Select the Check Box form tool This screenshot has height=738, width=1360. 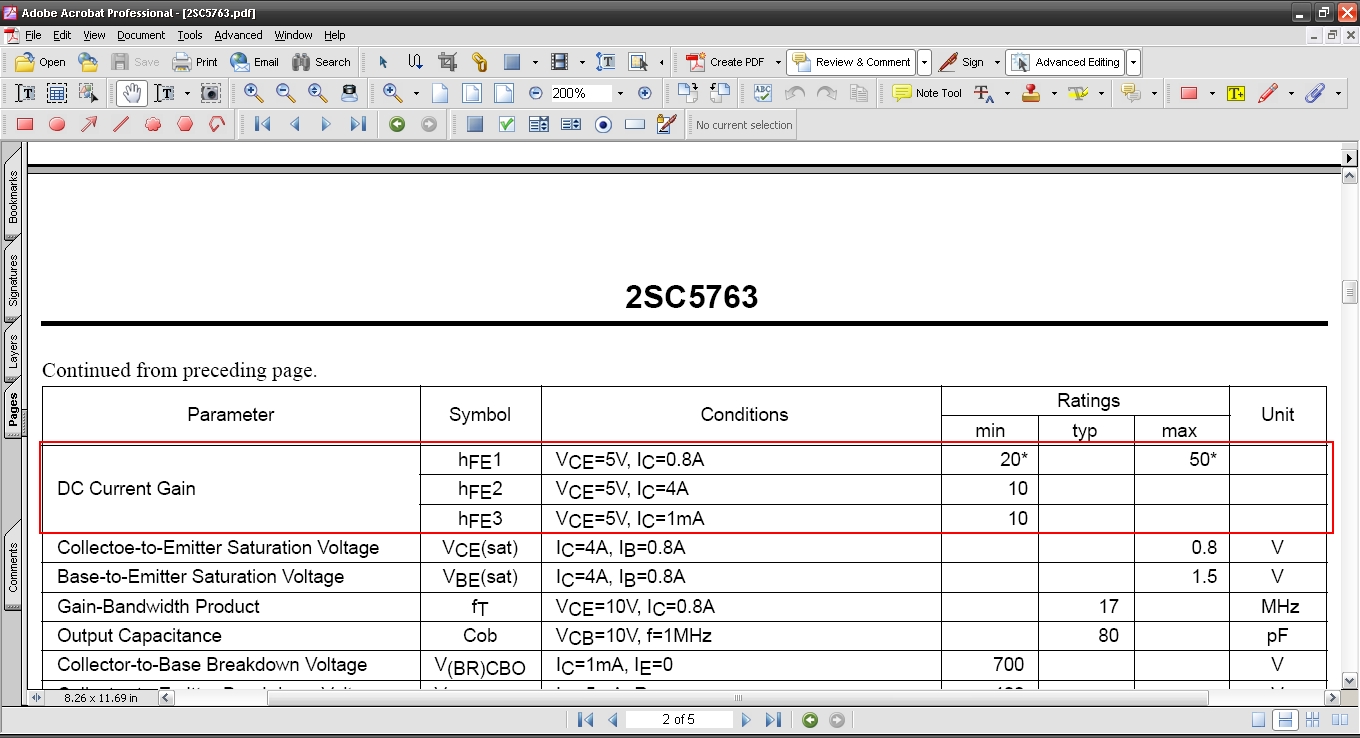click(507, 125)
